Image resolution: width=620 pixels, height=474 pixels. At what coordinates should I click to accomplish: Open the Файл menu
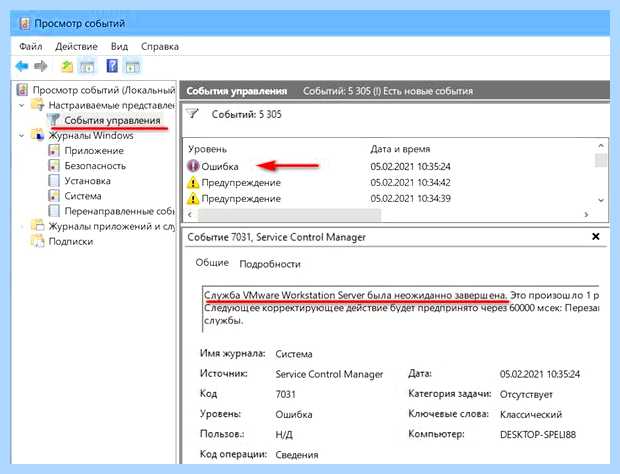(30, 46)
